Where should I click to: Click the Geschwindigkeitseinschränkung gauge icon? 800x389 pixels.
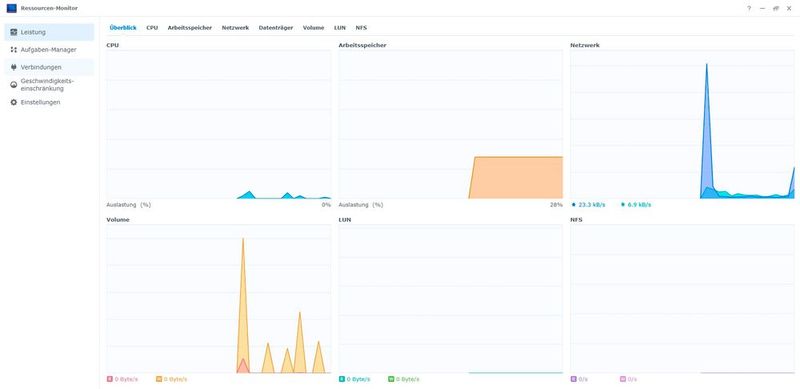14,85
